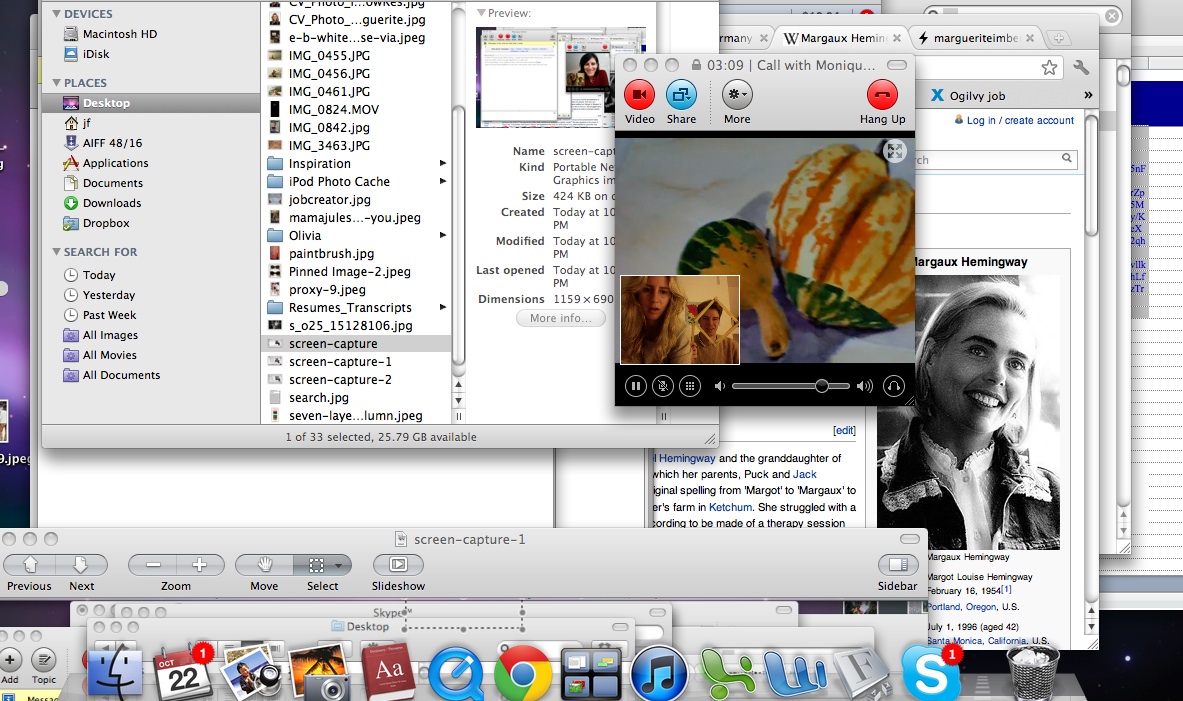
Task: Pause the call with the hold button
Action: tap(635, 386)
